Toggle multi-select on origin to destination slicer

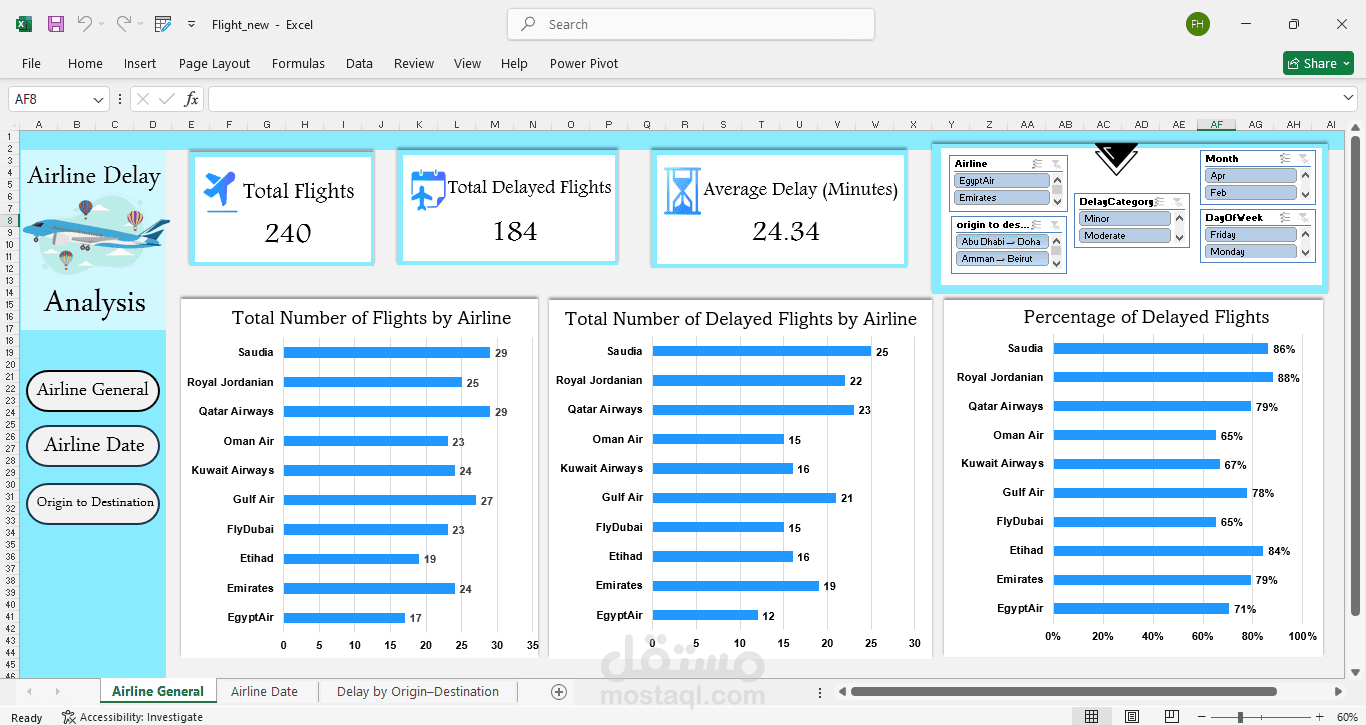pos(1036,224)
